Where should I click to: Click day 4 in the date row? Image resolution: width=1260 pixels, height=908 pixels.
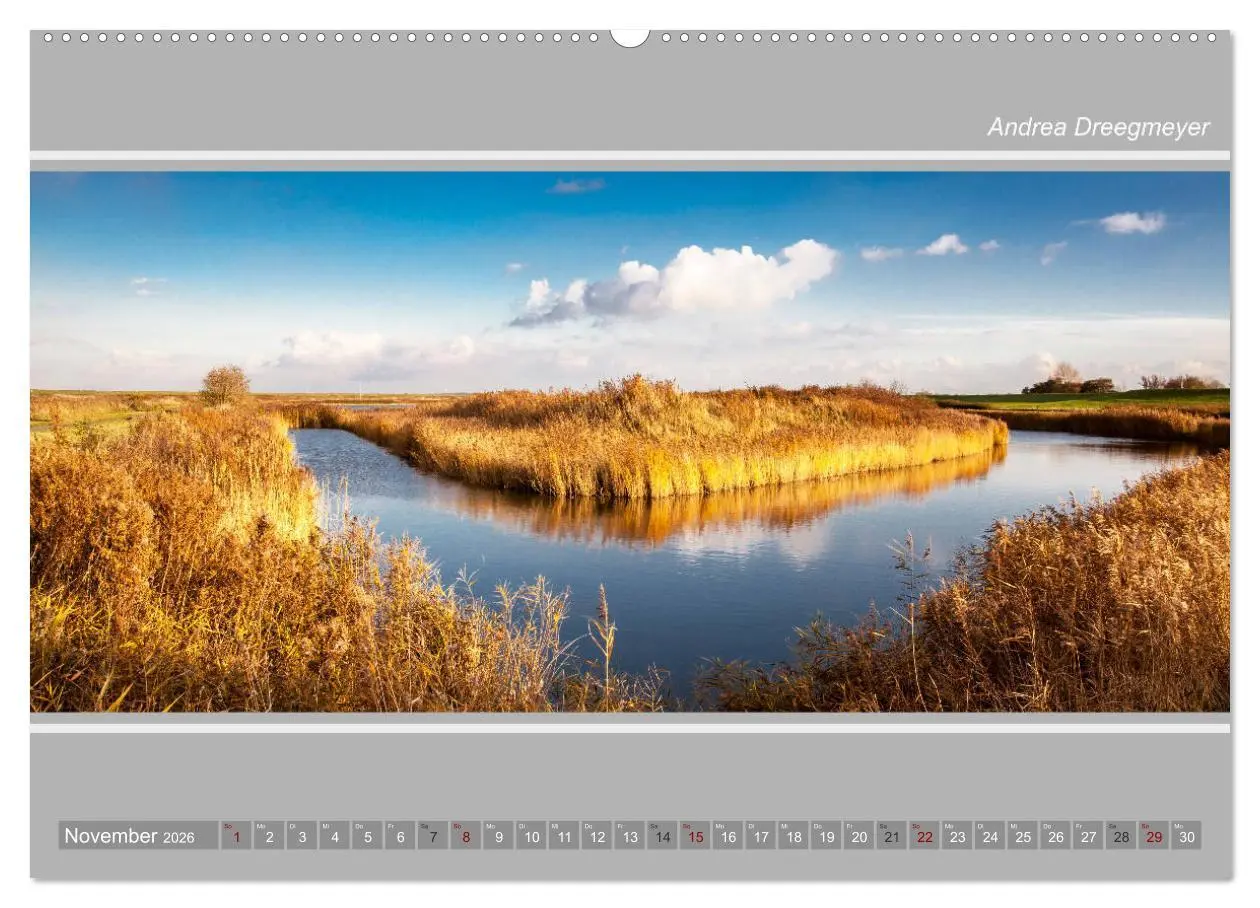(x=335, y=835)
